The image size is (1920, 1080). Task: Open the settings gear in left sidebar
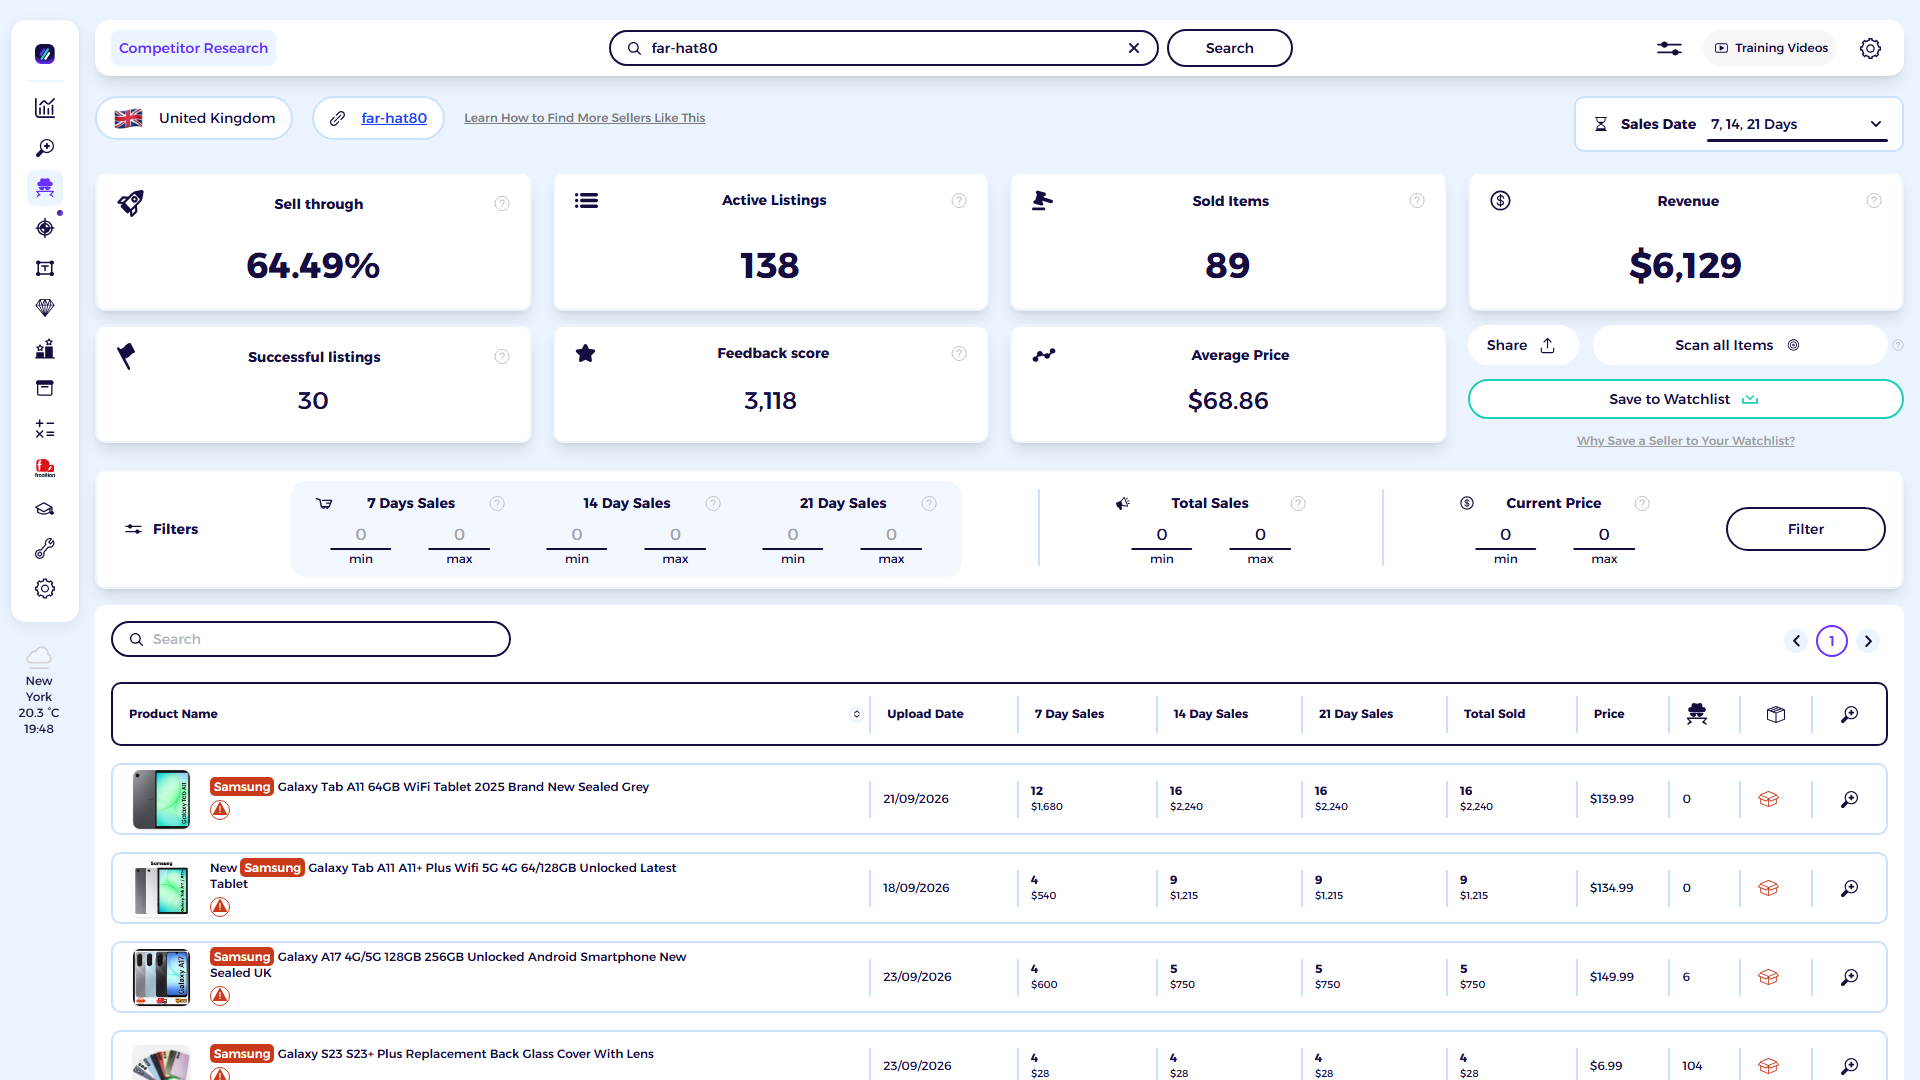click(45, 589)
